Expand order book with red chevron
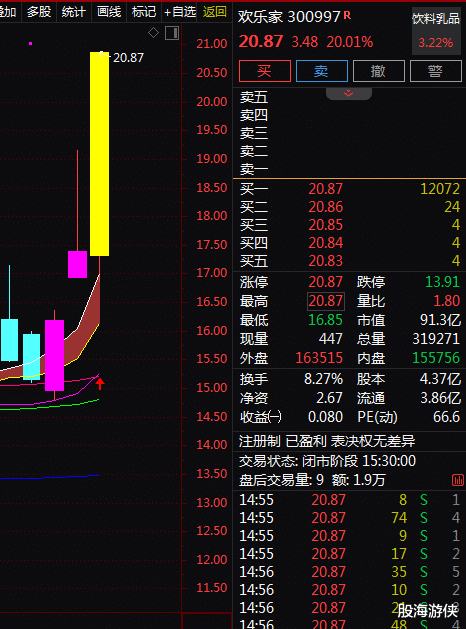The width and height of the screenshot is (466, 629). click(x=348, y=94)
